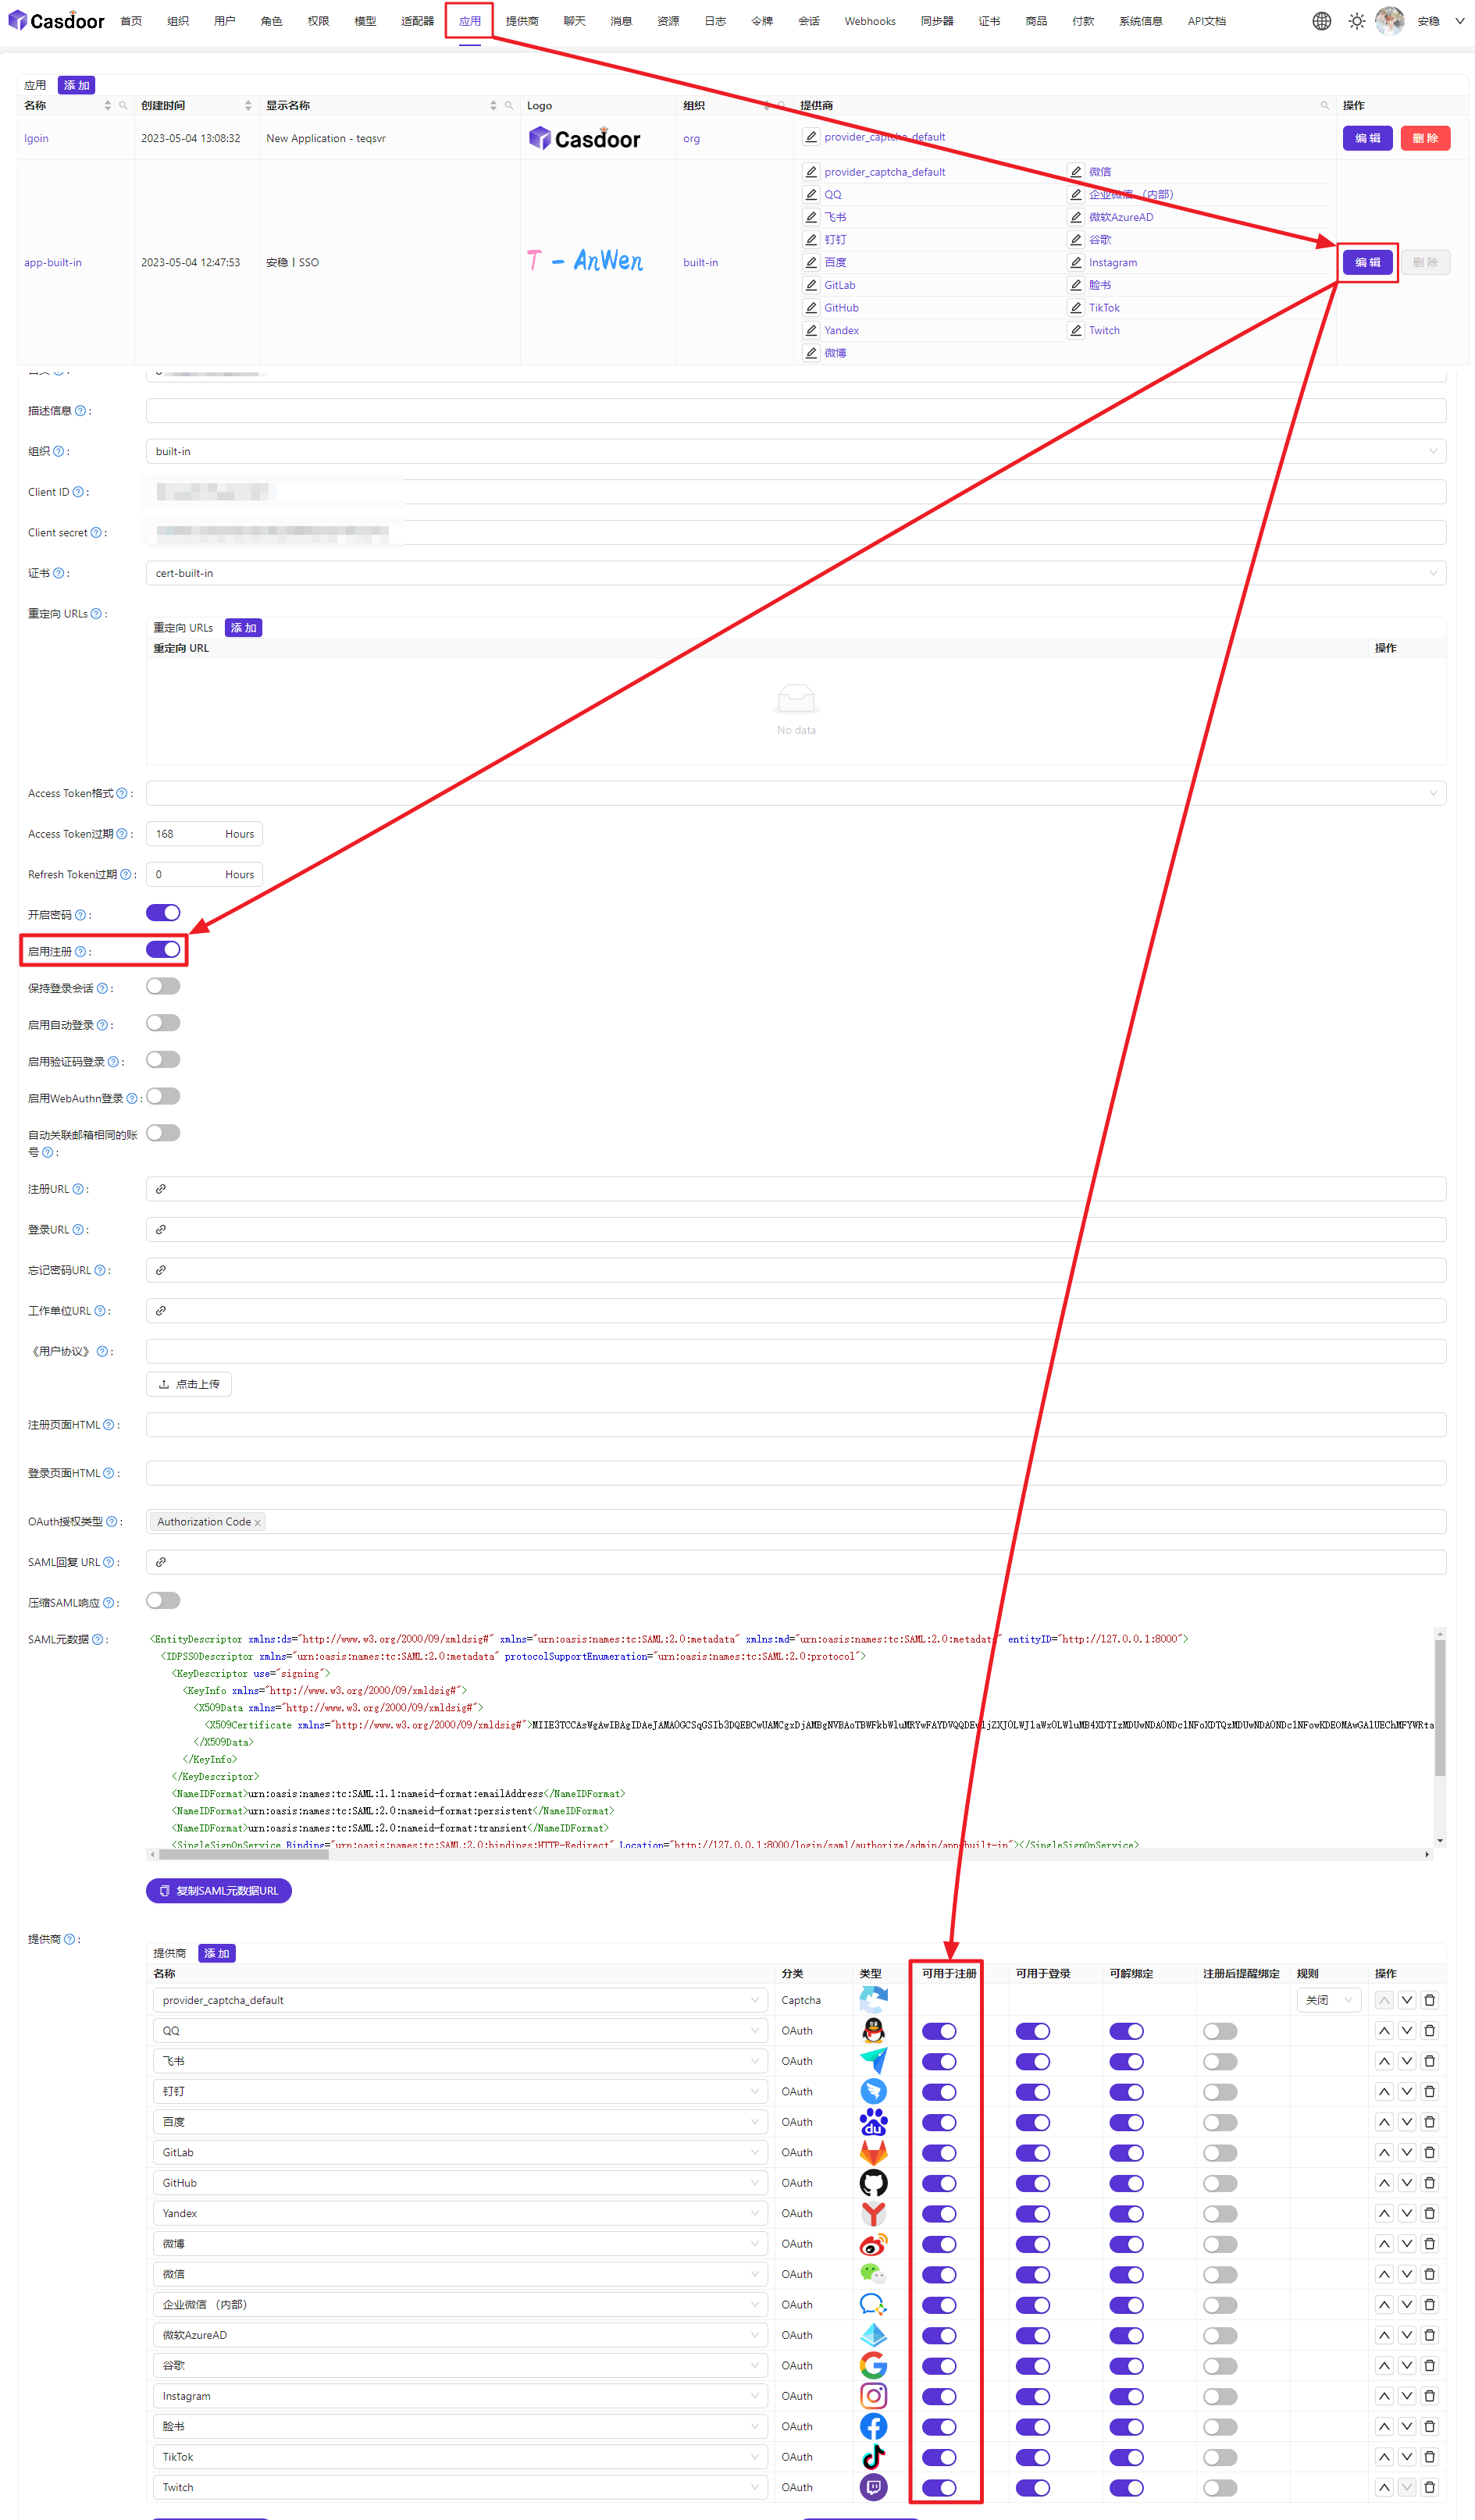This screenshot has height=2520, width=1475.
Task: Click 编辑 button for app-built-in row
Action: click(x=1367, y=263)
